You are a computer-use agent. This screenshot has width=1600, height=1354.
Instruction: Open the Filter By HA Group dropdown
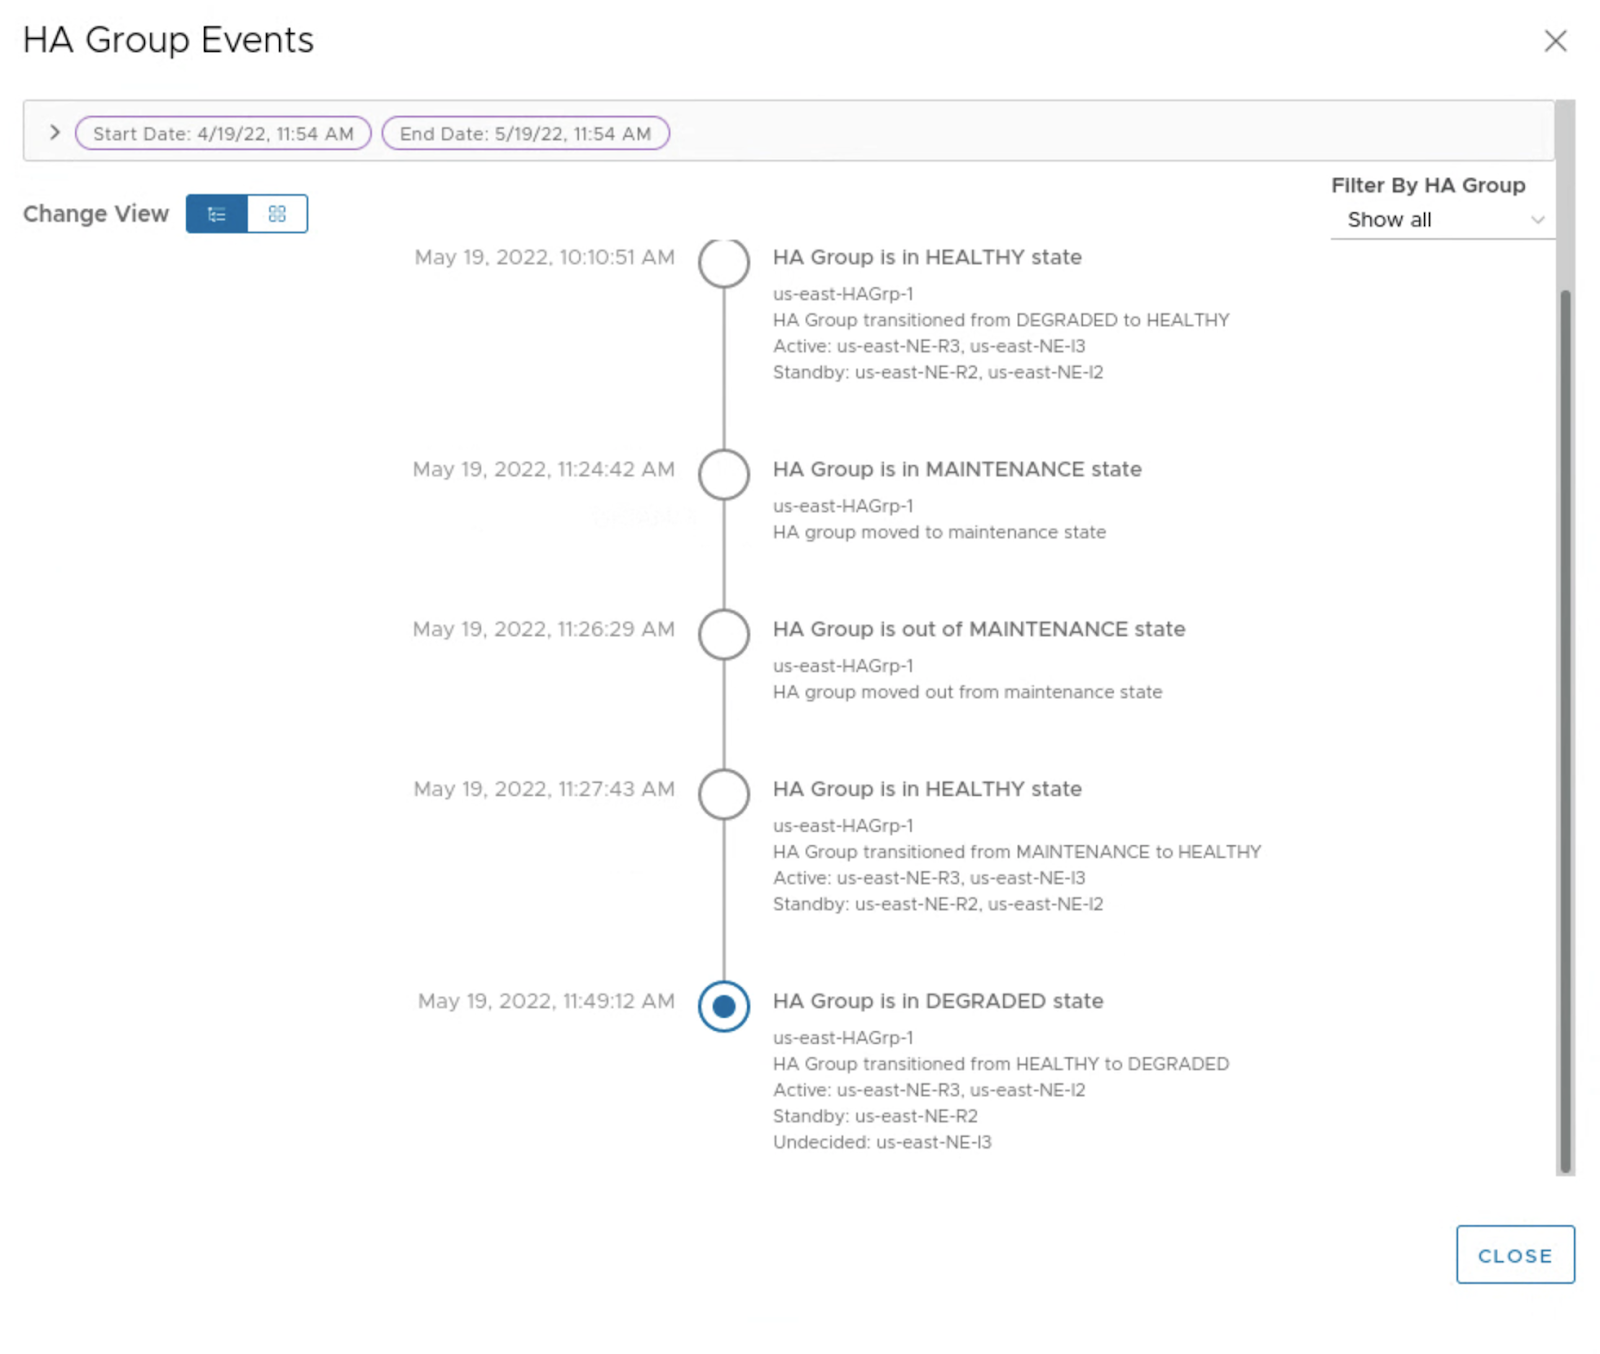point(1440,220)
